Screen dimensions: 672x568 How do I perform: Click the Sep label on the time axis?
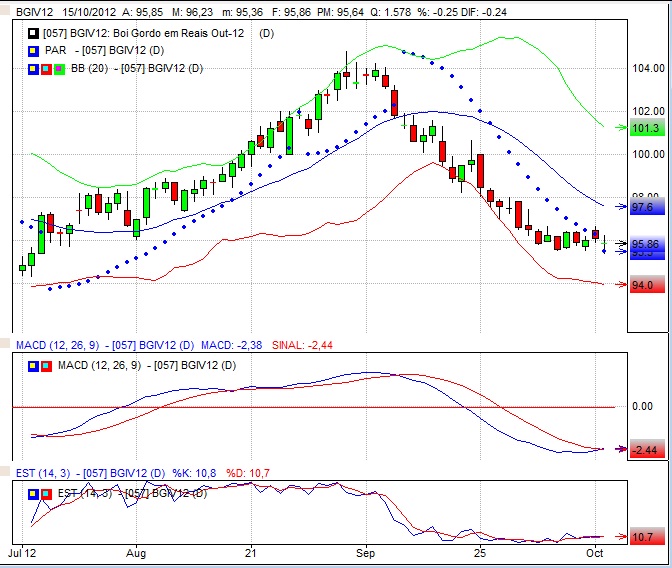pyautogui.click(x=365, y=551)
